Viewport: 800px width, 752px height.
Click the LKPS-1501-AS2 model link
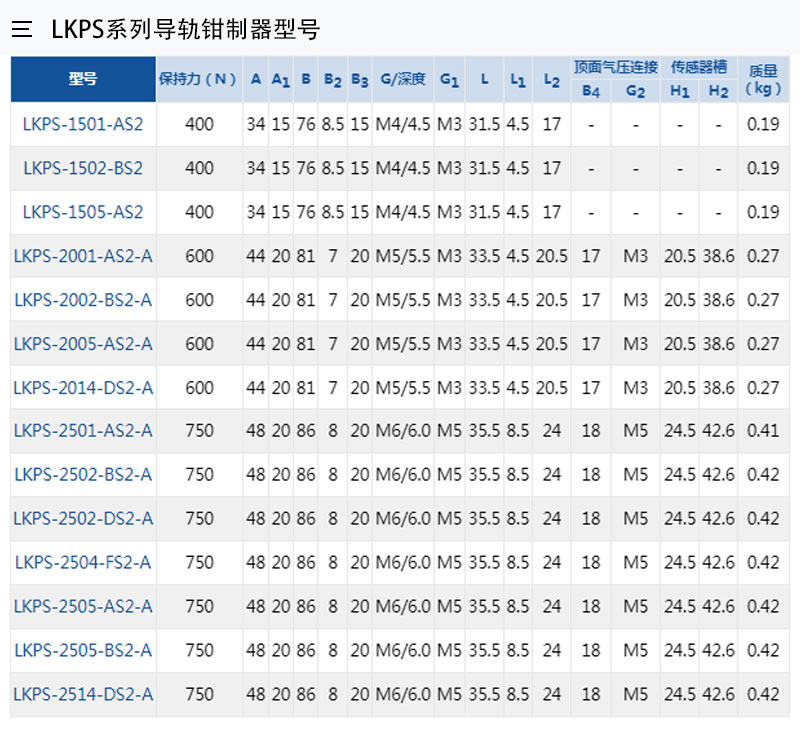83,124
